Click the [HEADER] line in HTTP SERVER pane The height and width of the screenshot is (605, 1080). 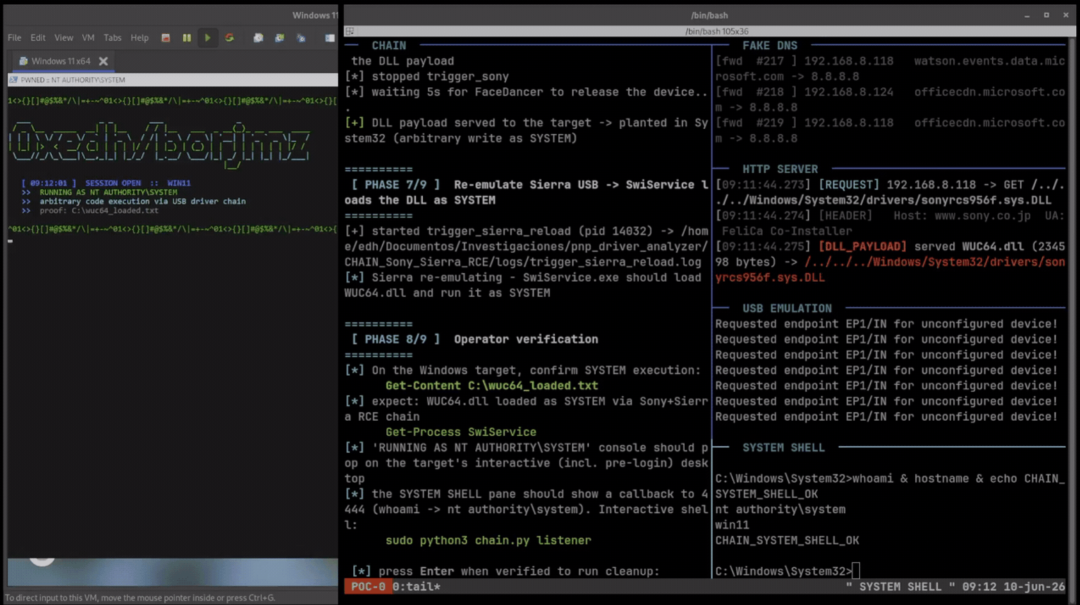[x=890, y=223]
